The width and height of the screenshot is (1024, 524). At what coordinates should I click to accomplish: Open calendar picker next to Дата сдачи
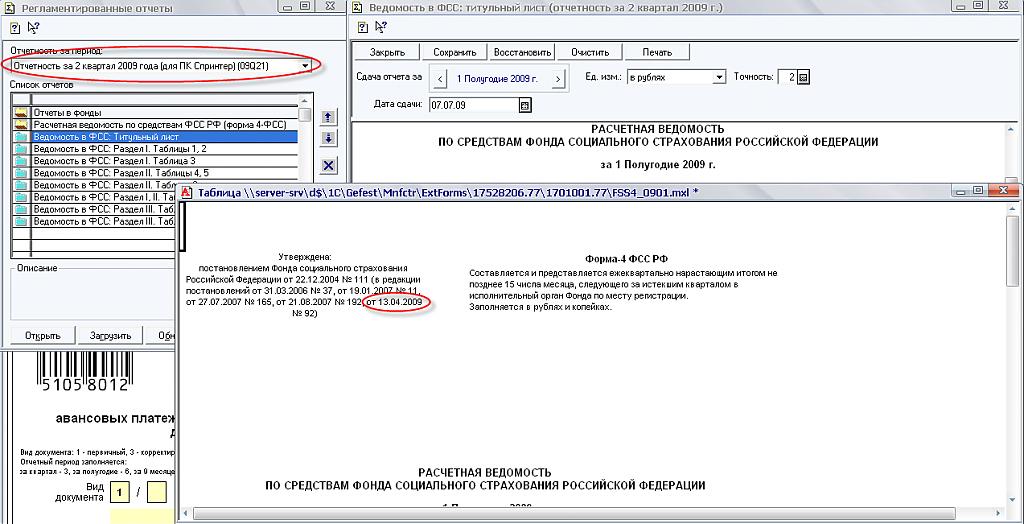(x=525, y=105)
